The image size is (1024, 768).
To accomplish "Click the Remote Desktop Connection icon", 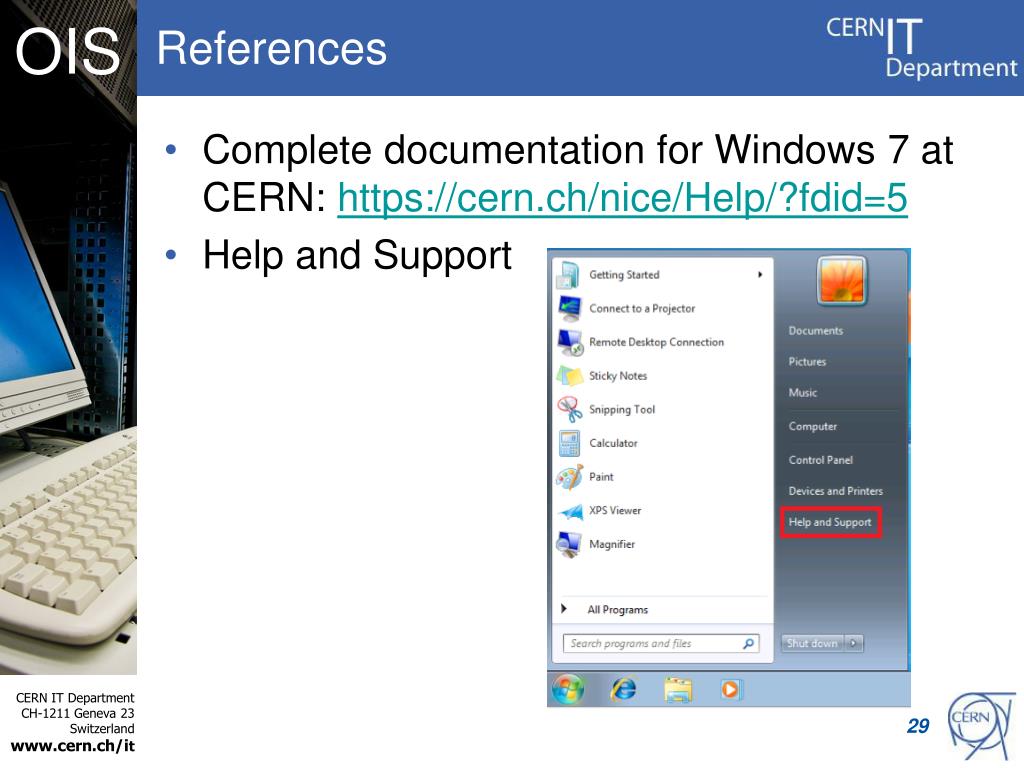I will coord(569,342).
